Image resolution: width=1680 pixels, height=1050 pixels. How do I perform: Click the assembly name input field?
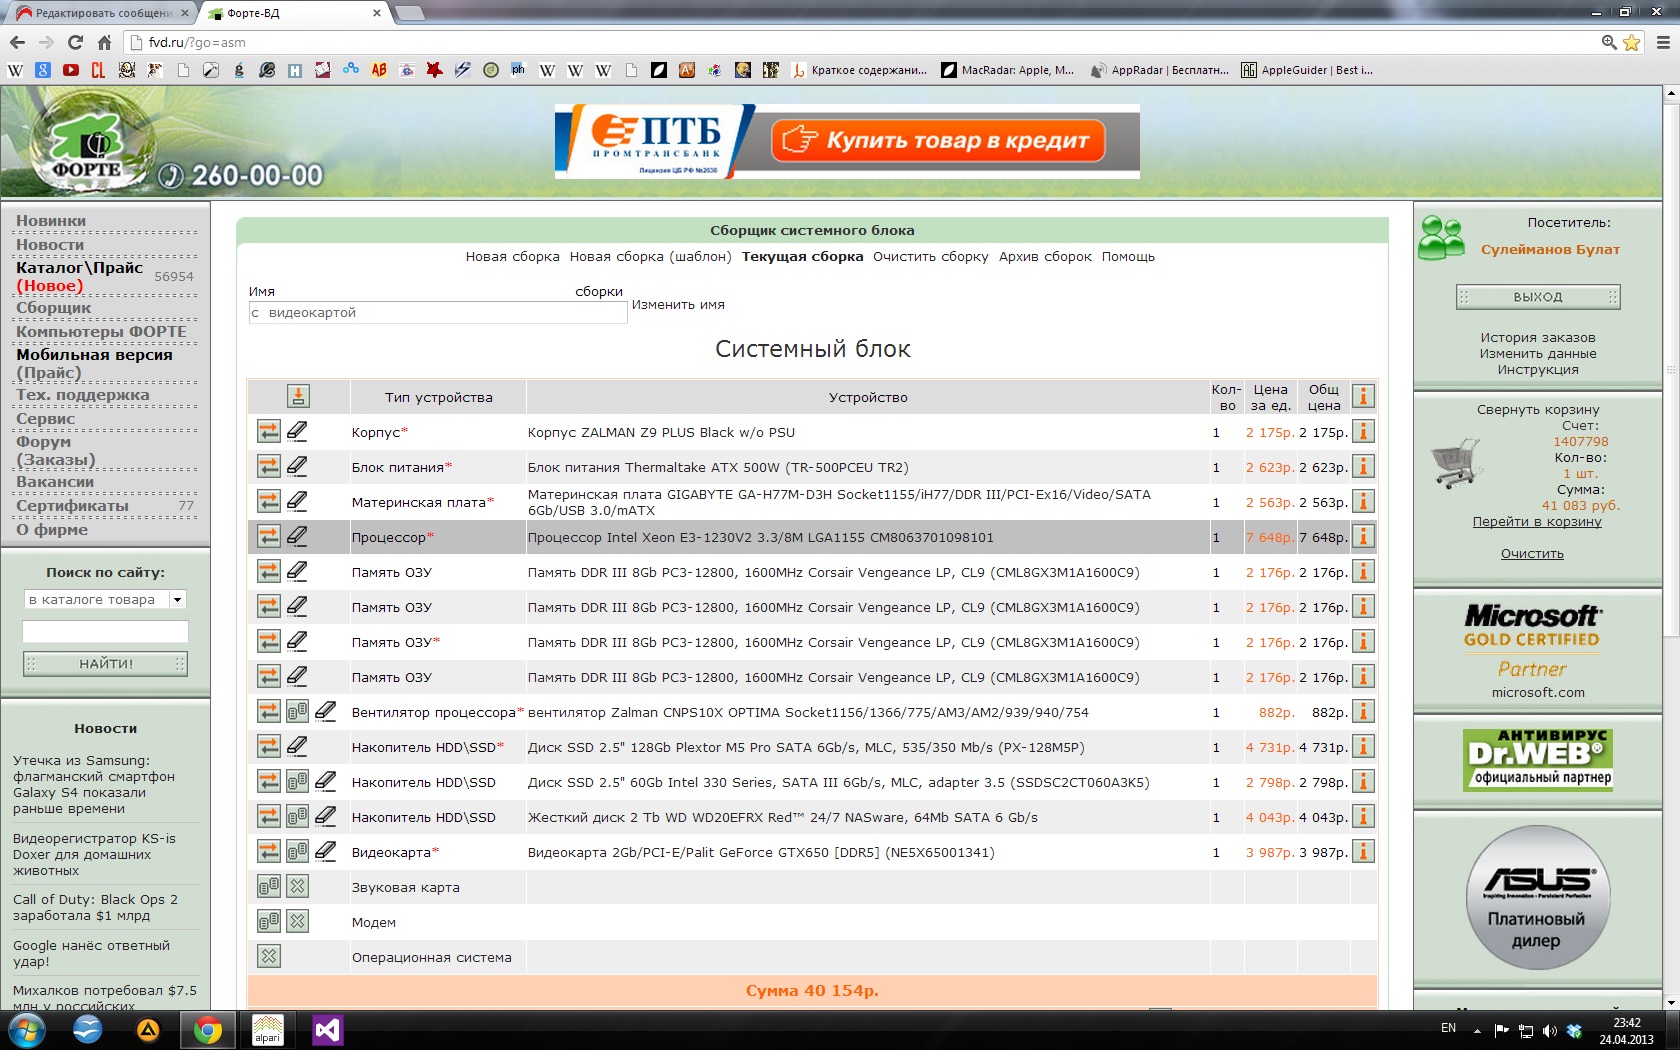(x=438, y=312)
